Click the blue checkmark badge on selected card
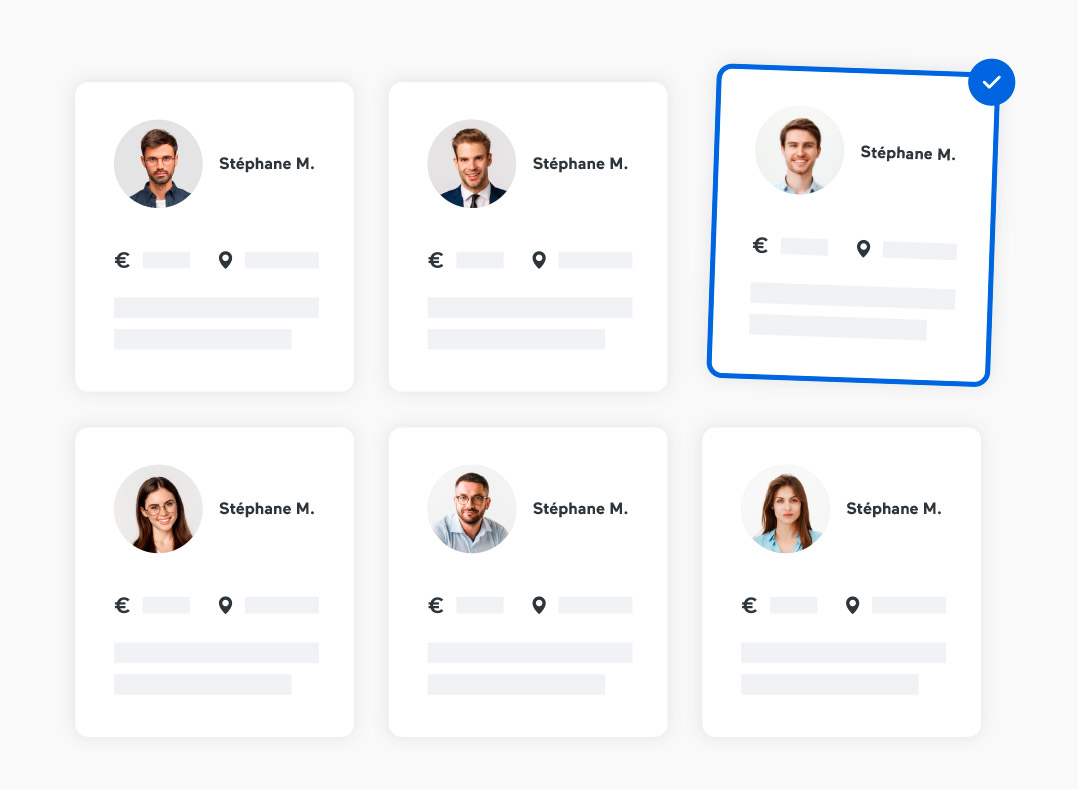This screenshot has height=789, width=1078. 991,82
